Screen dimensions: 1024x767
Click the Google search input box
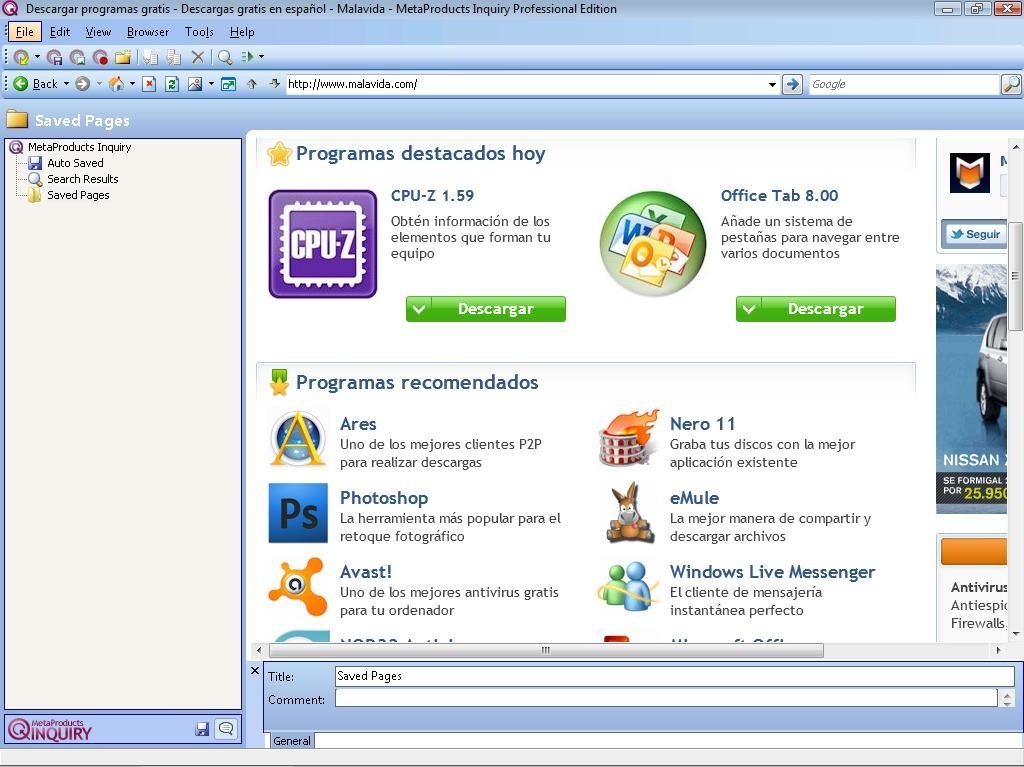tap(904, 84)
